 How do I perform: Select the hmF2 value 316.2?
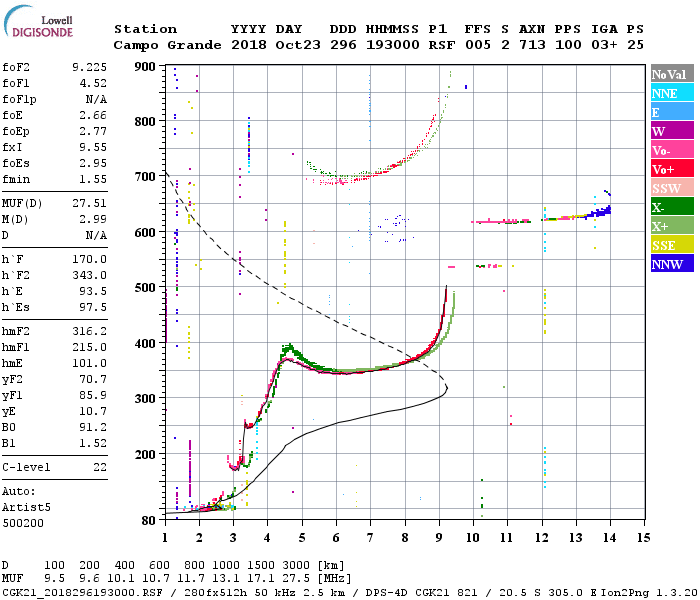pyautogui.click(x=89, y=331)
